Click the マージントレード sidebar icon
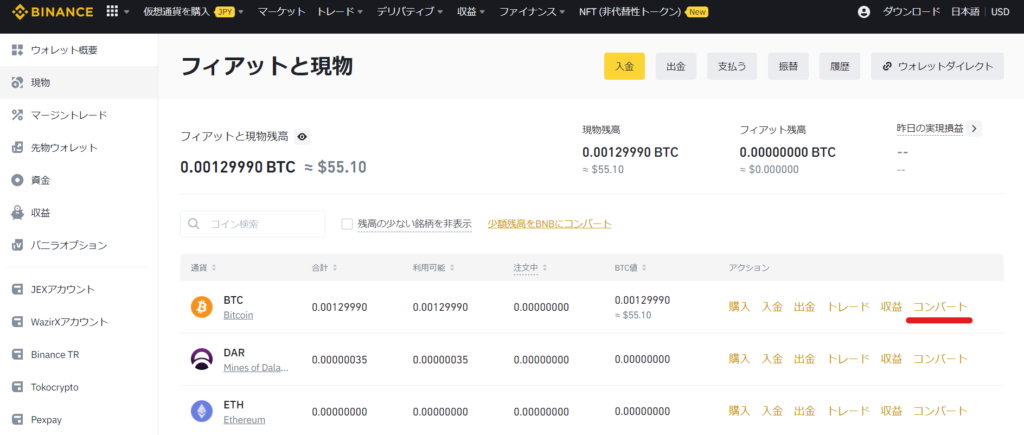This screenshot has height=435, width=1024. click(x=18, y=116)
